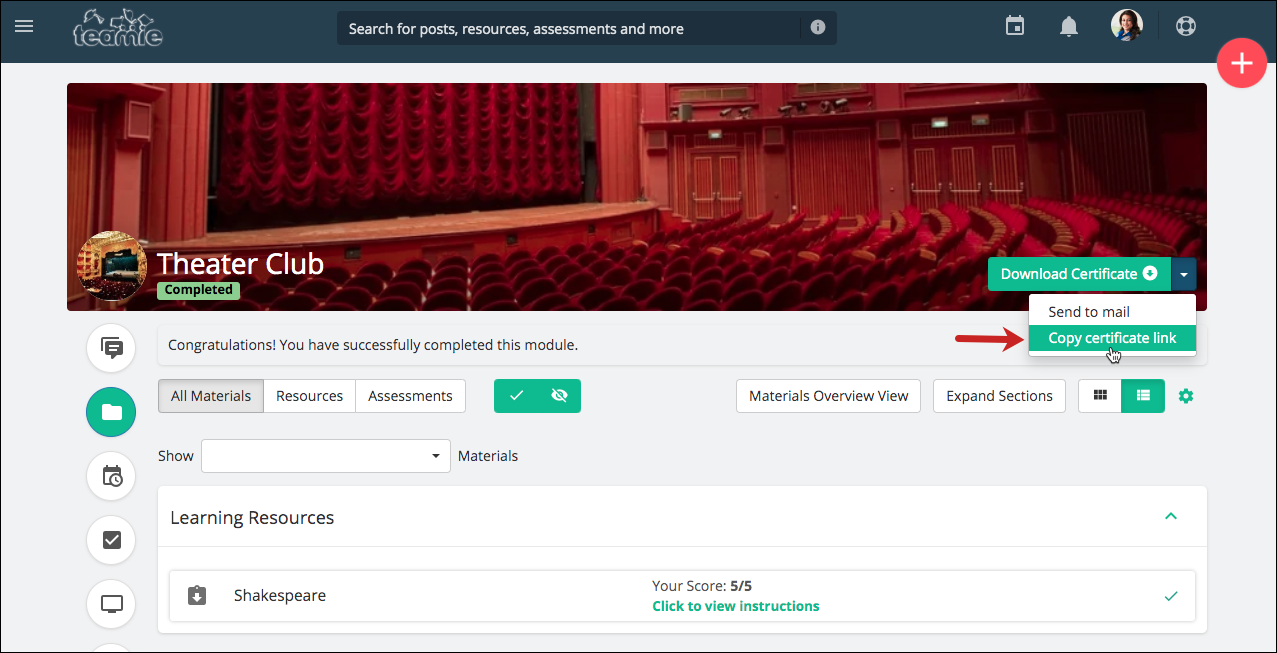Collapse the Learning Resources section
The image size is (1277, 653).
(1171, 517)
